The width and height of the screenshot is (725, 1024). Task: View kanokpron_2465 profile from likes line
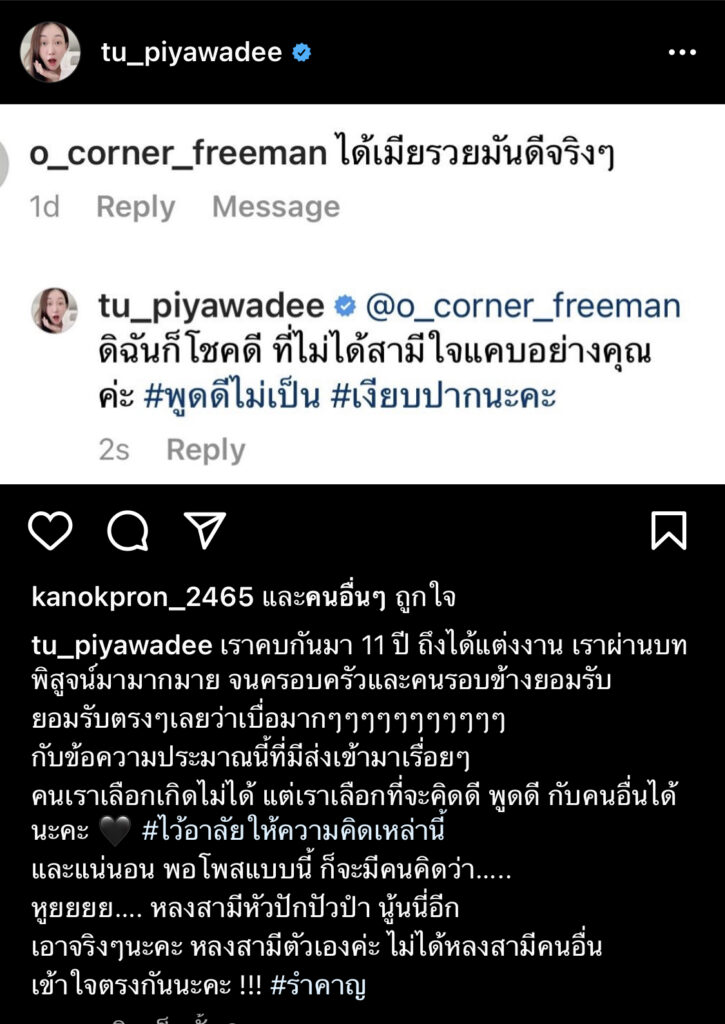tap(142, 597)
